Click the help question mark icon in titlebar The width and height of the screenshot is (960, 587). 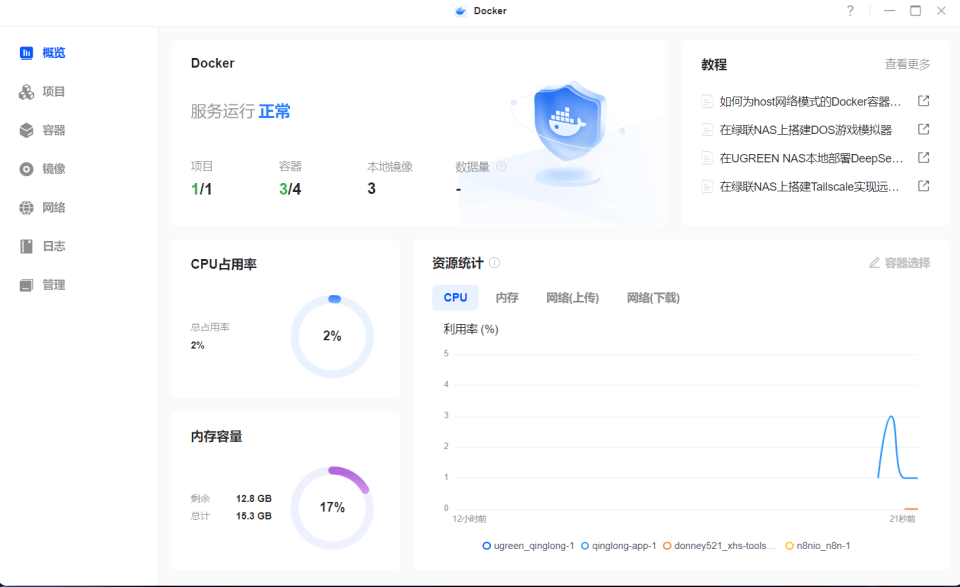click(850, 11)
